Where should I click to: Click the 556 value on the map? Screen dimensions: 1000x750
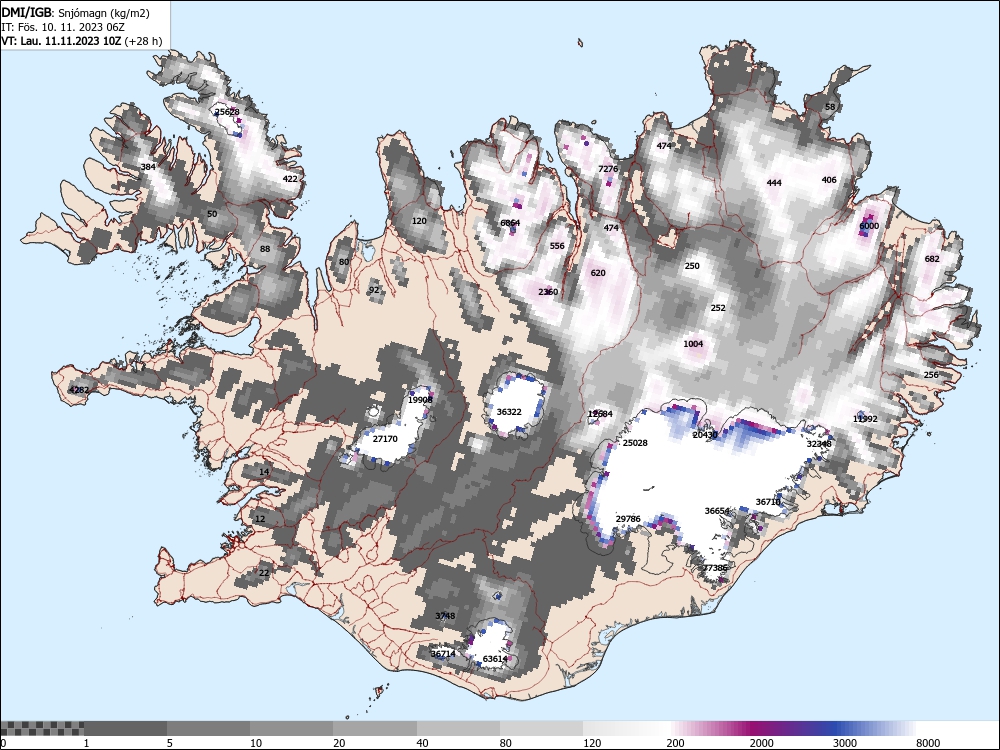[x=557, y=246]
